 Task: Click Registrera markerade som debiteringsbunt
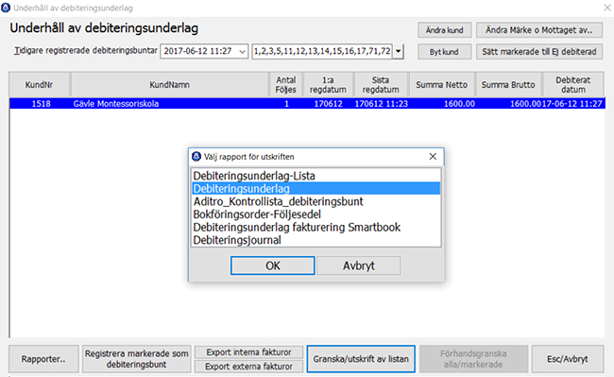coord(137,359)
